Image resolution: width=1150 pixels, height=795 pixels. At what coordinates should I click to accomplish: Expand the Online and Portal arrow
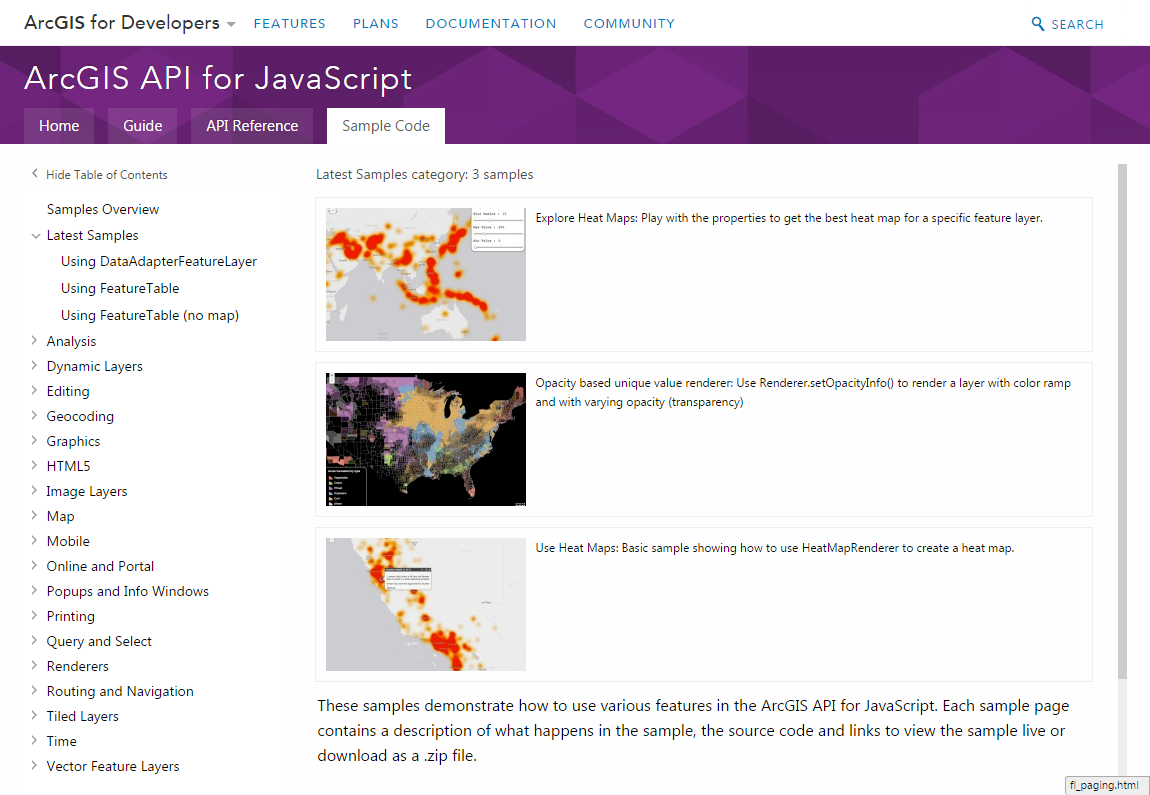tap(34, 565)
